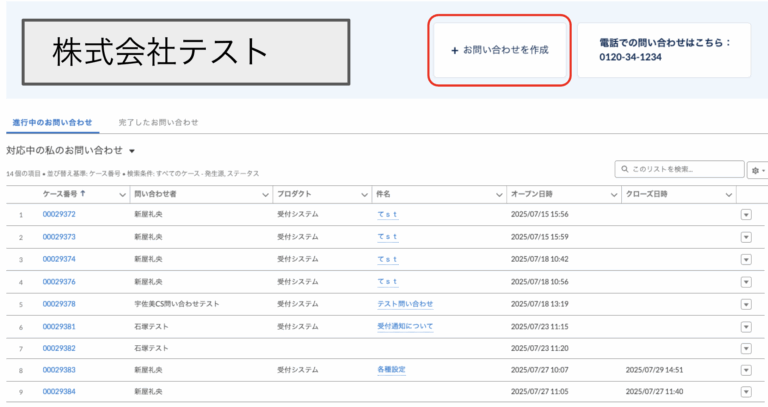Viewport: 768px width, 407px height.
Task: Open the 問い合わせ者 column dropdown chevron
Action: click(x=265, y=194)
